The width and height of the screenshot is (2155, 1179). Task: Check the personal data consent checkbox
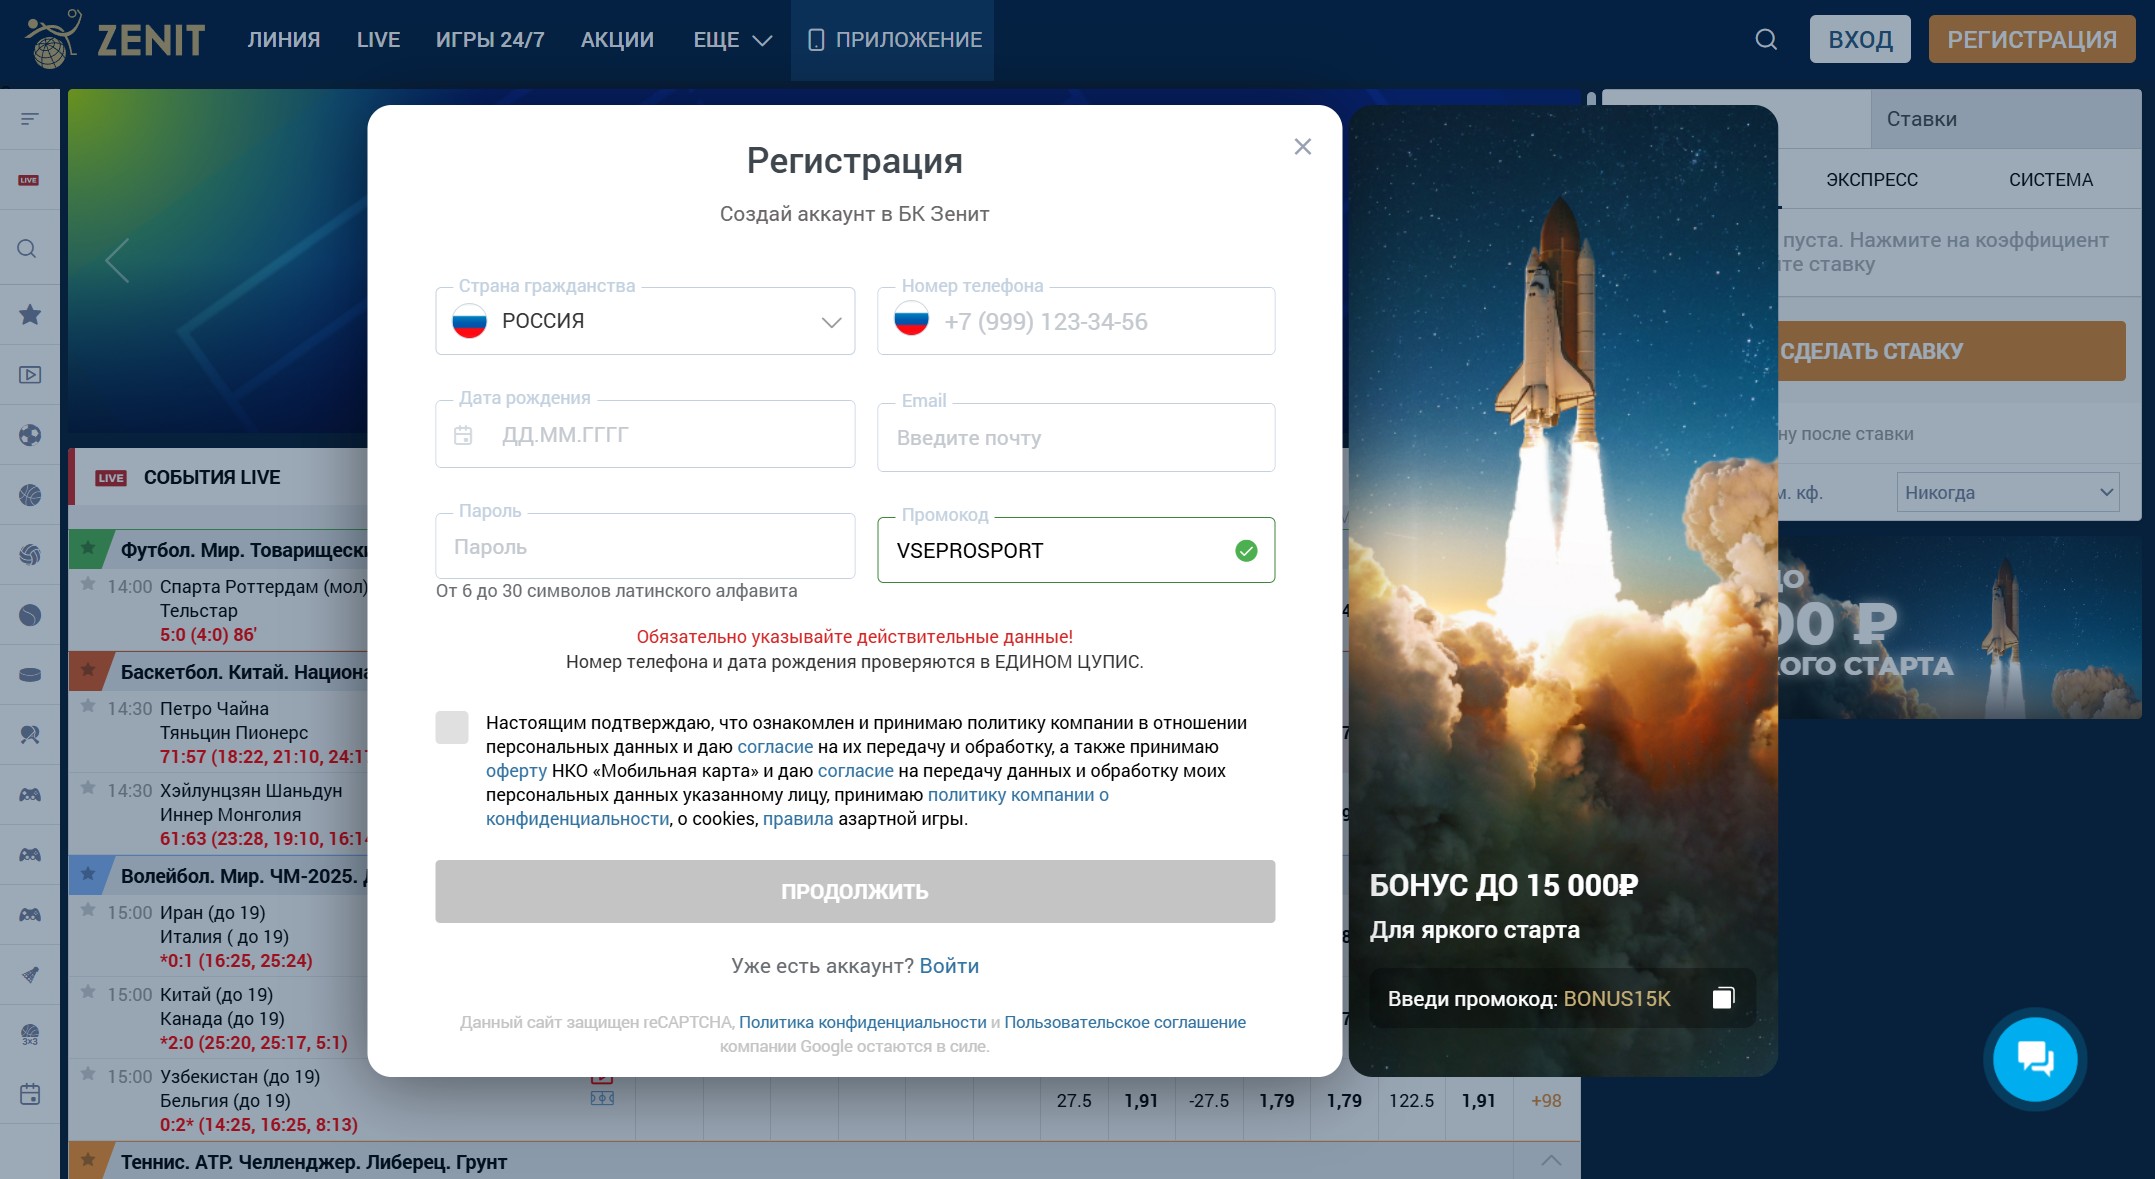(451, 728)
